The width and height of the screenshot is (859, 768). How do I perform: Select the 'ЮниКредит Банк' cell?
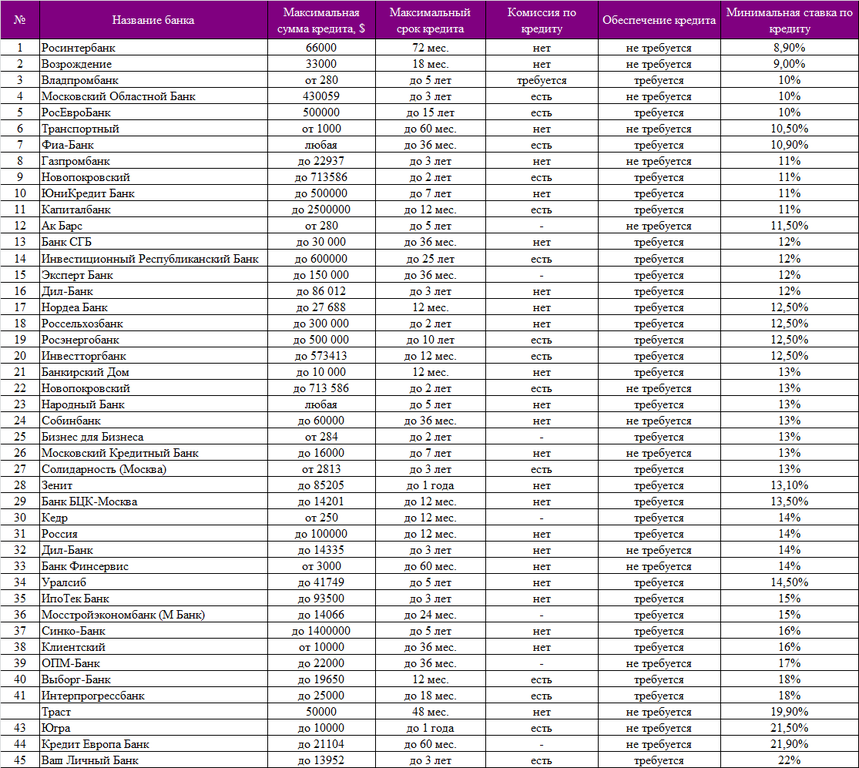click(153, 193)
